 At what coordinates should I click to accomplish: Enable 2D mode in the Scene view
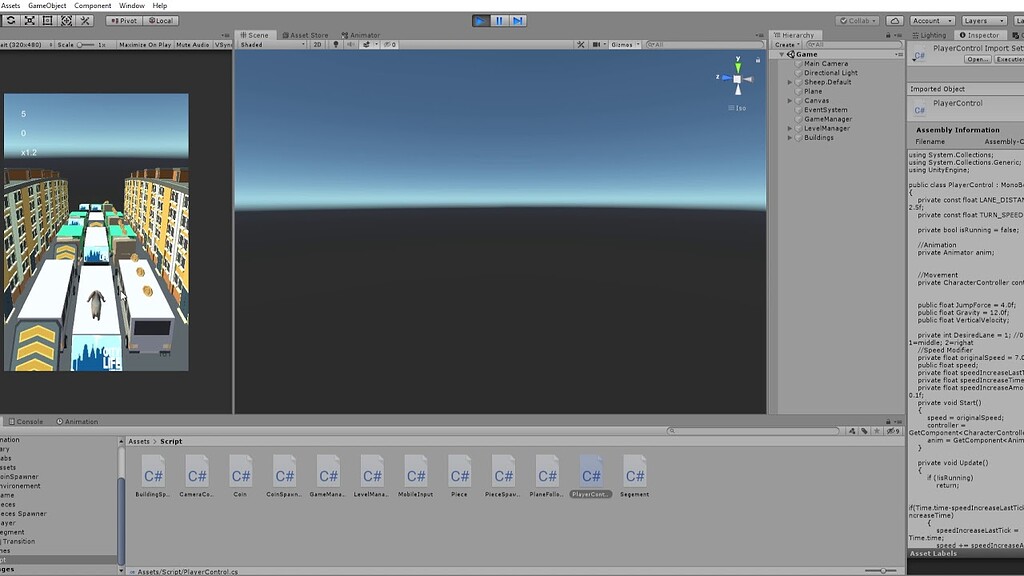point(319,45)
